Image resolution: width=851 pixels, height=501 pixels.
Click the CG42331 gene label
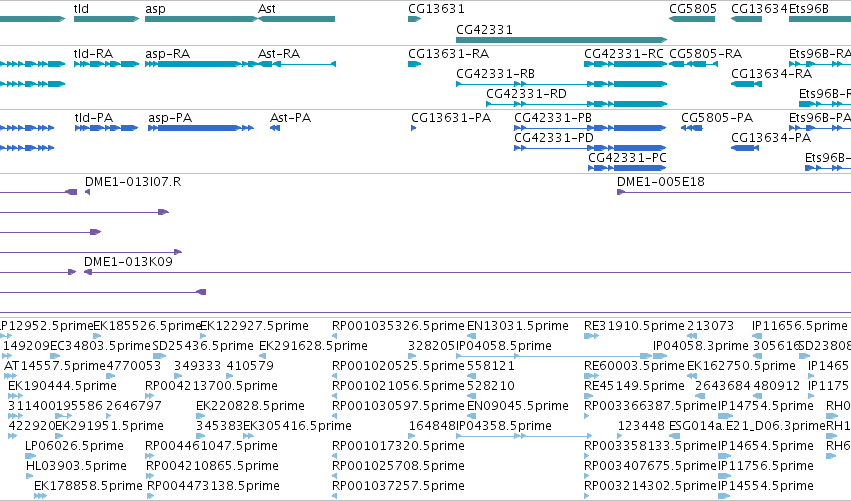[484, 29]
